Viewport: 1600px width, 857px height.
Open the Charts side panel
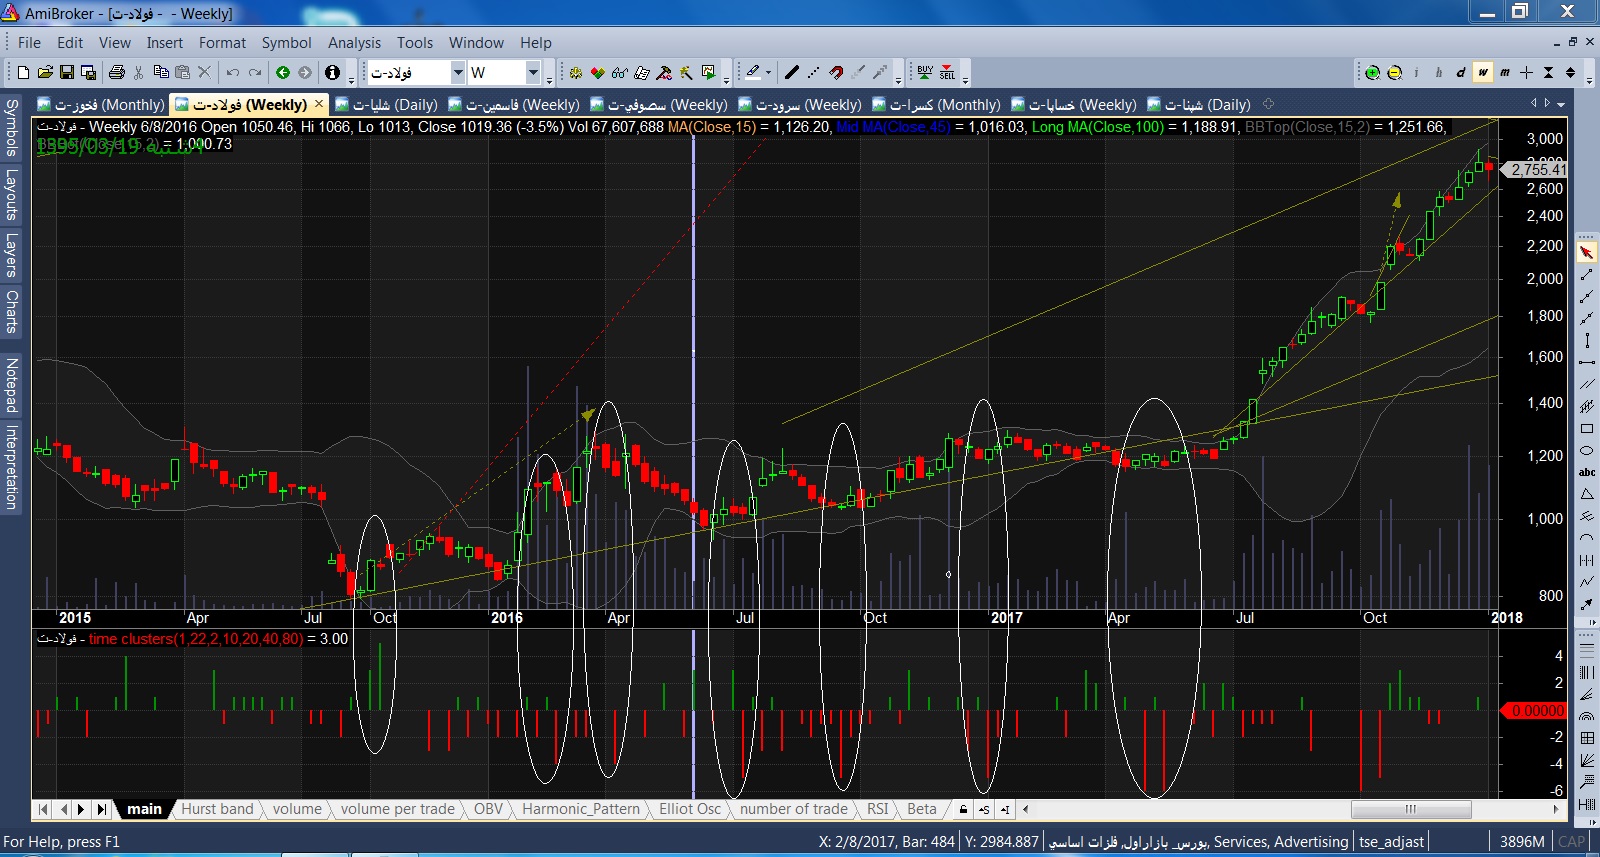(x=12, y=311)
